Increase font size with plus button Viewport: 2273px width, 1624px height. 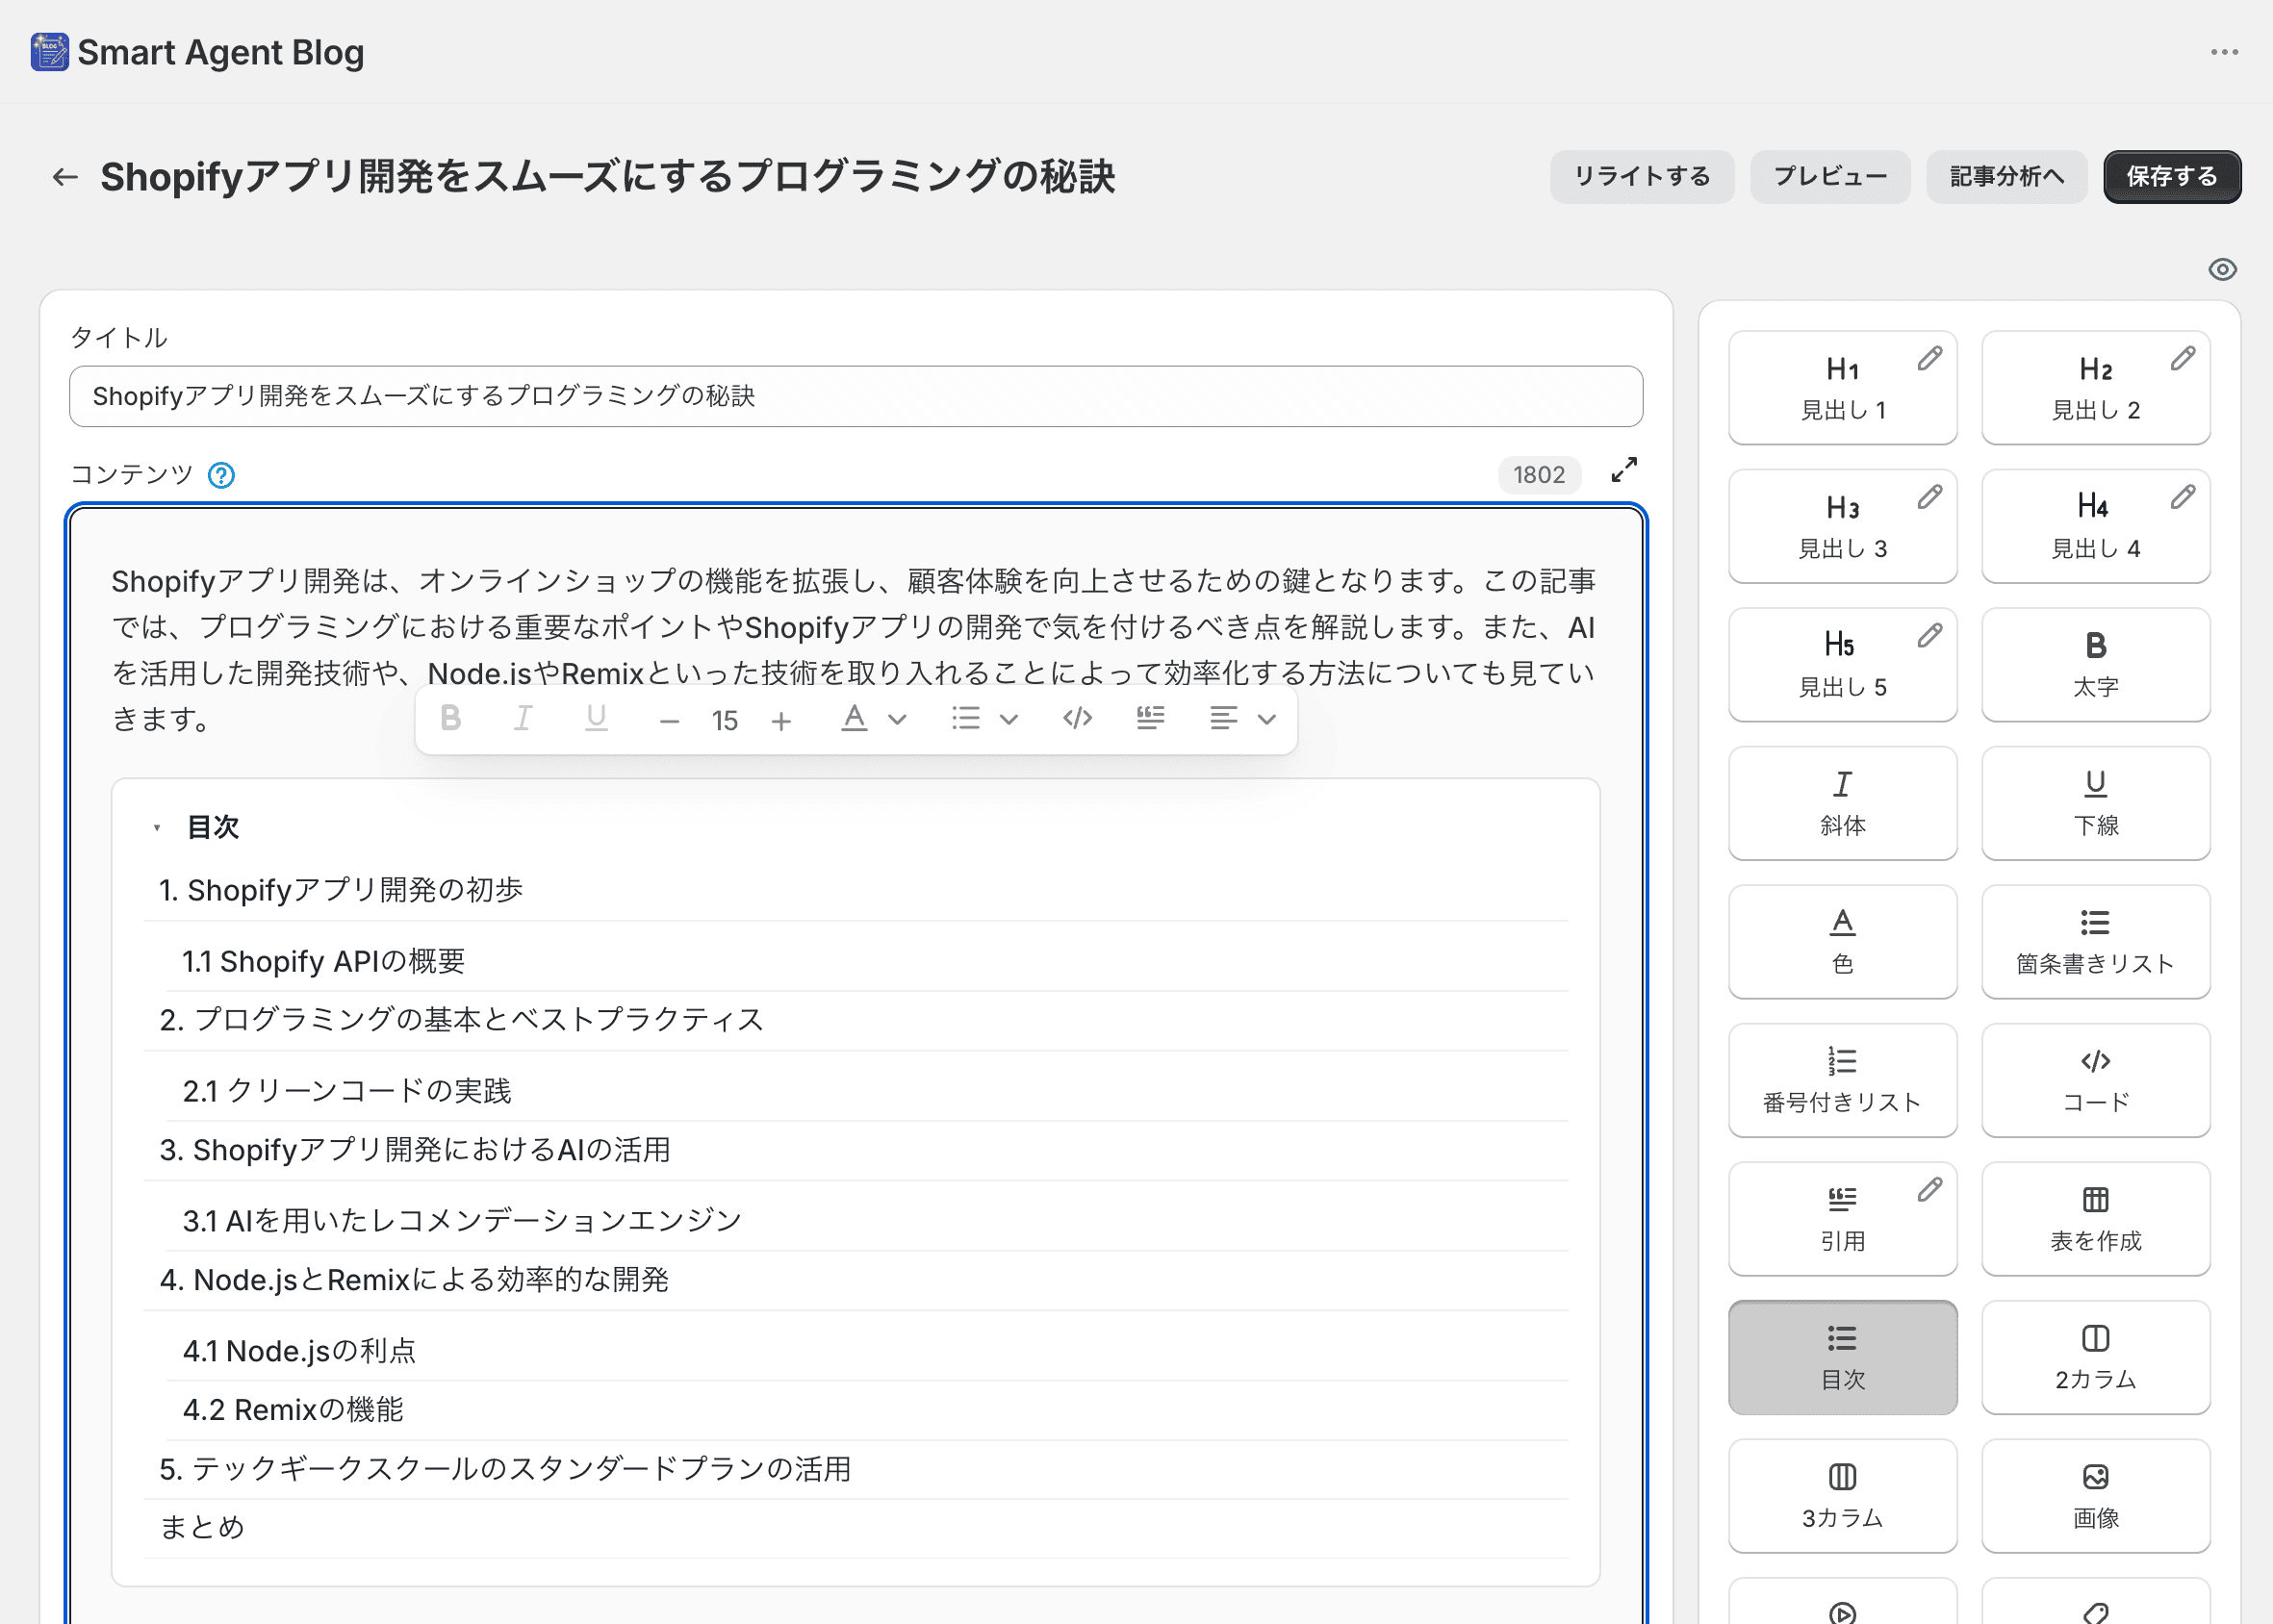782,720
